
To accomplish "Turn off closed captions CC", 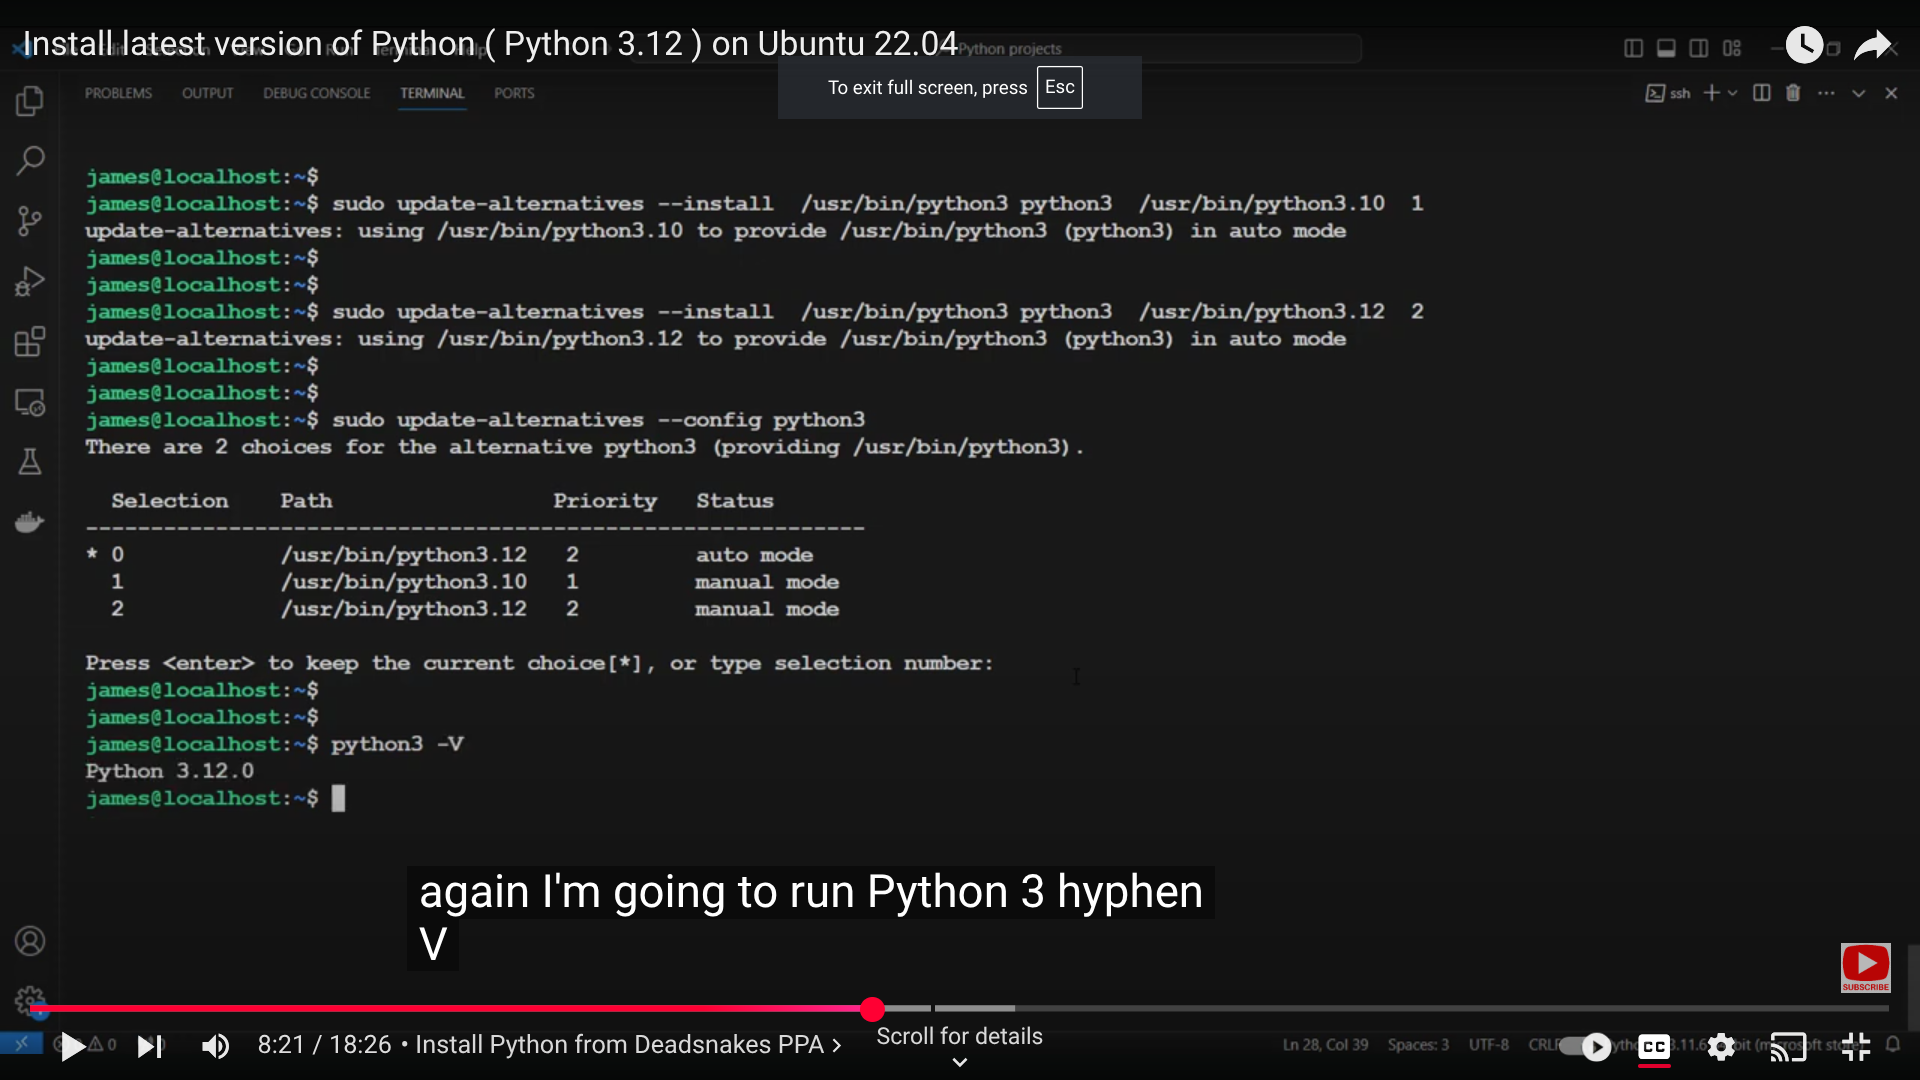I will tap(1654, 1047).
